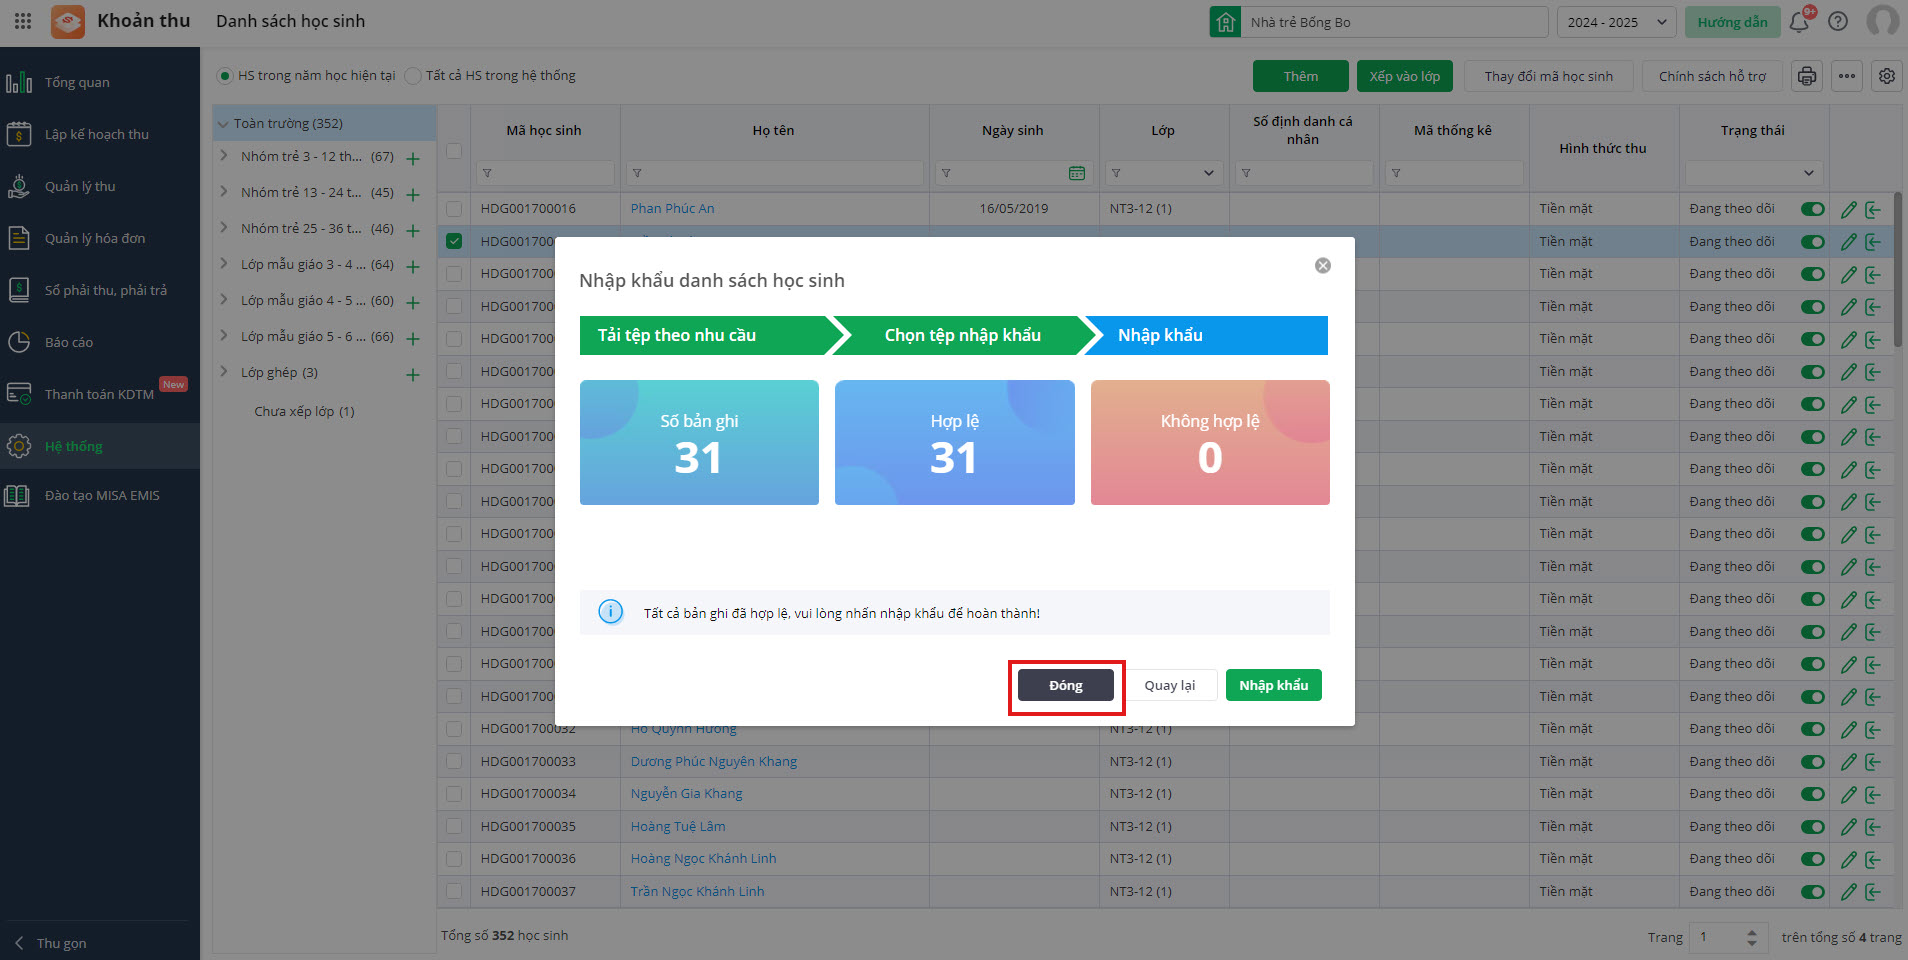Viewport: 1908px width, 960px height.
Task: Open table settings gear icon
Action: pyautogui.click(x=1887, y=76)
